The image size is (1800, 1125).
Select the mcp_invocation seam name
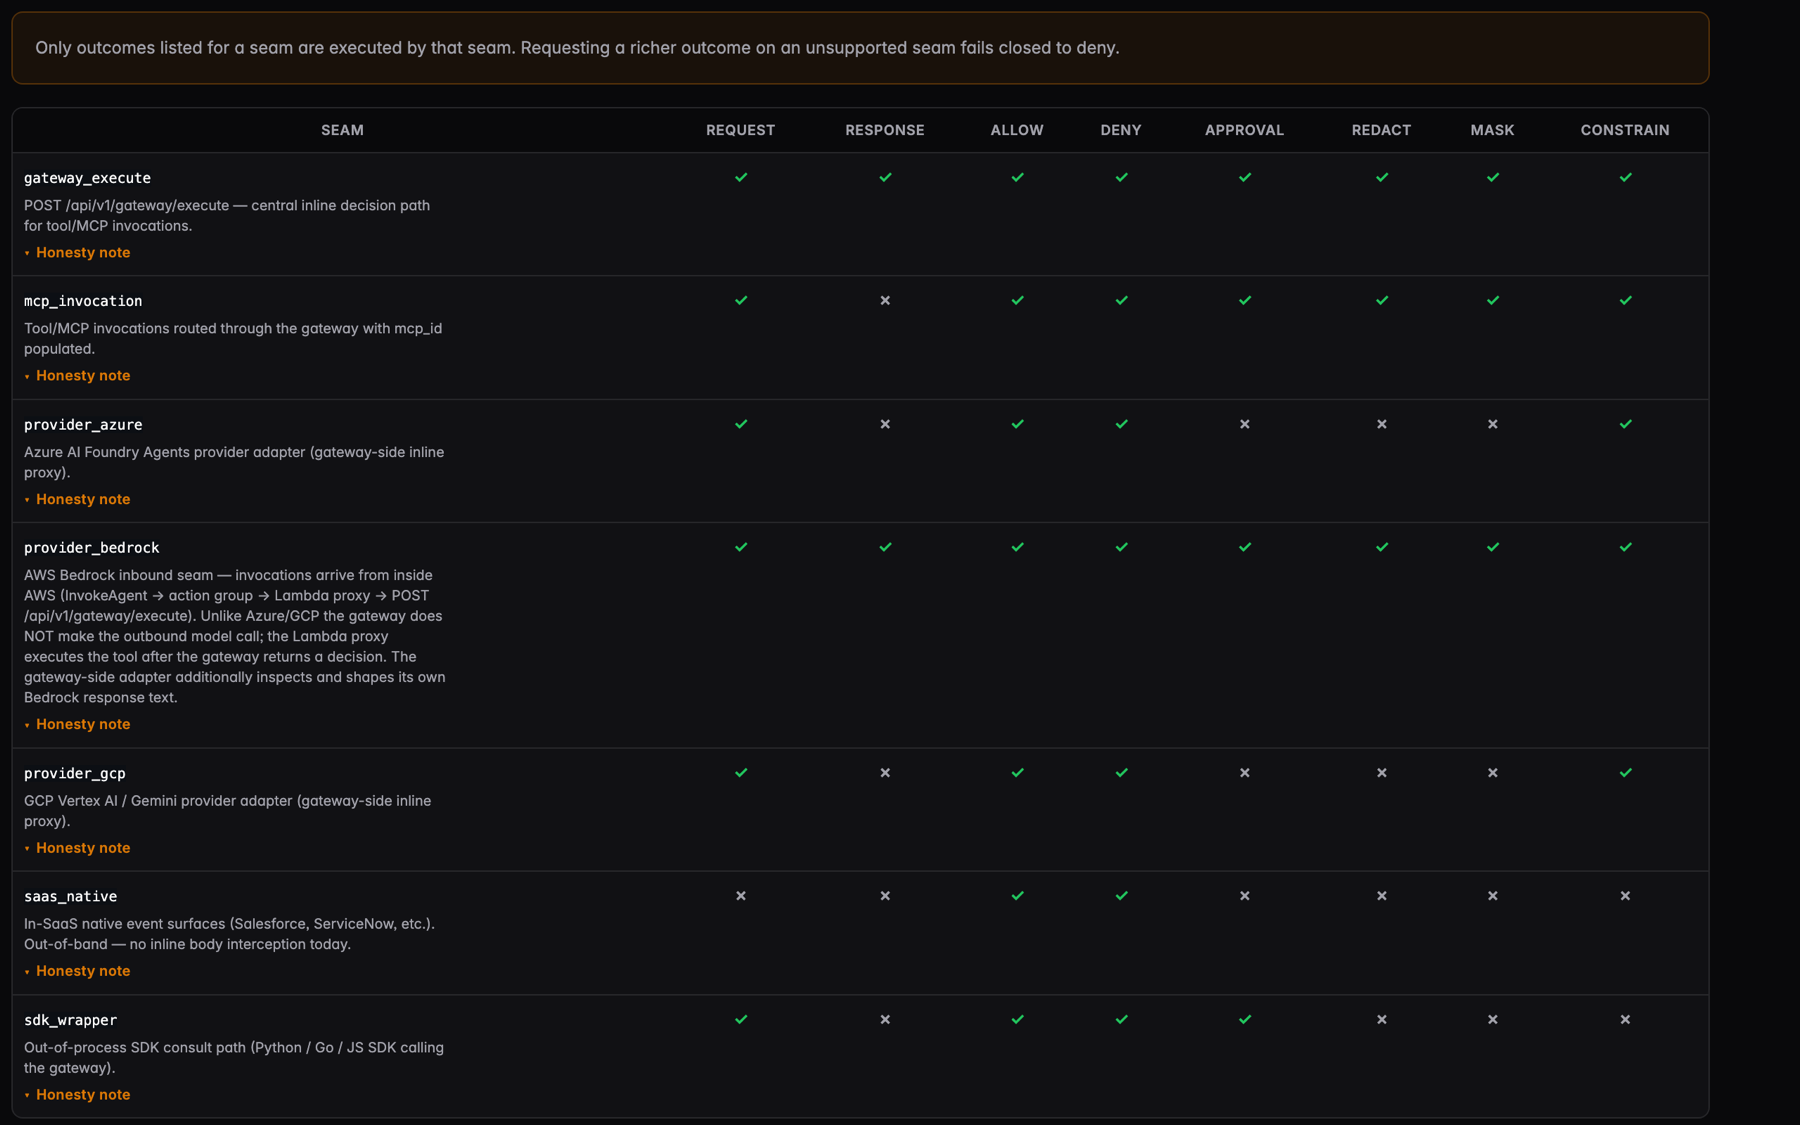83,301
